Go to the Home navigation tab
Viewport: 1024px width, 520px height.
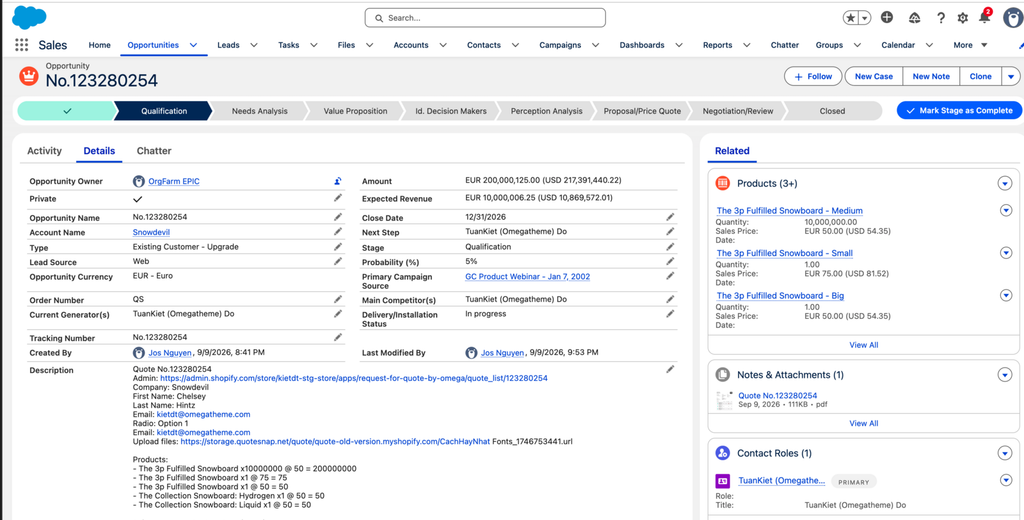[100, 45]
